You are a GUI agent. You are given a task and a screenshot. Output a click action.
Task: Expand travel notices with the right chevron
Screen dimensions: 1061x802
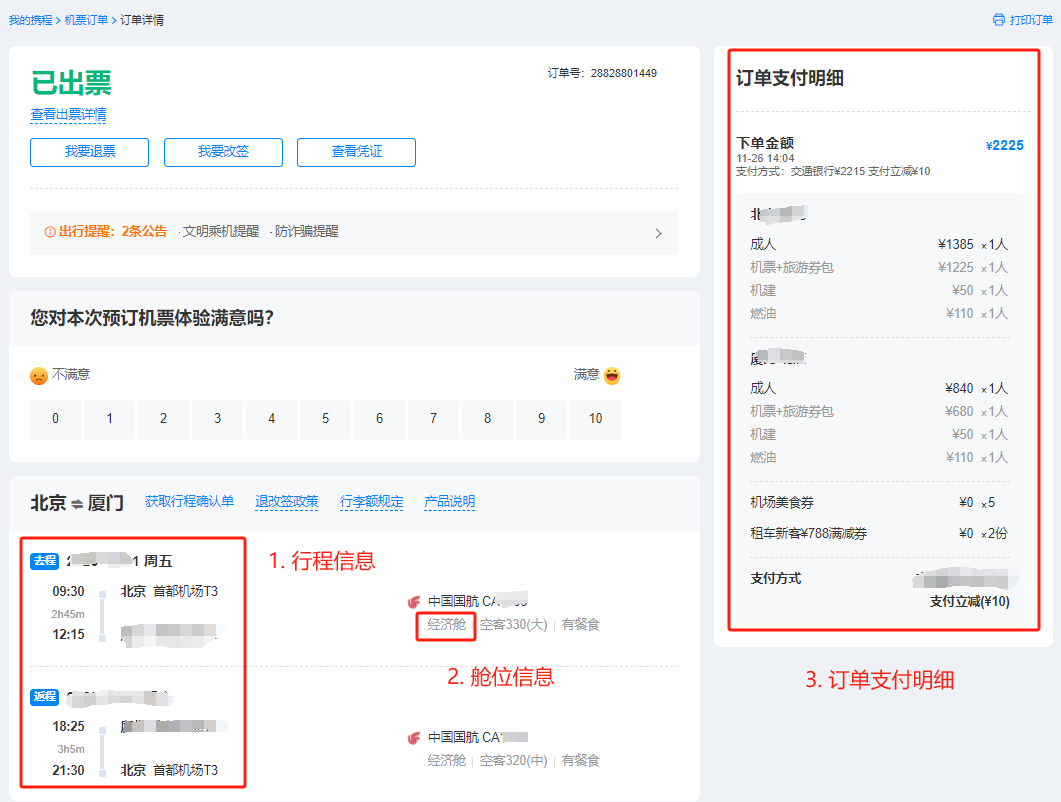pos(658,233)
